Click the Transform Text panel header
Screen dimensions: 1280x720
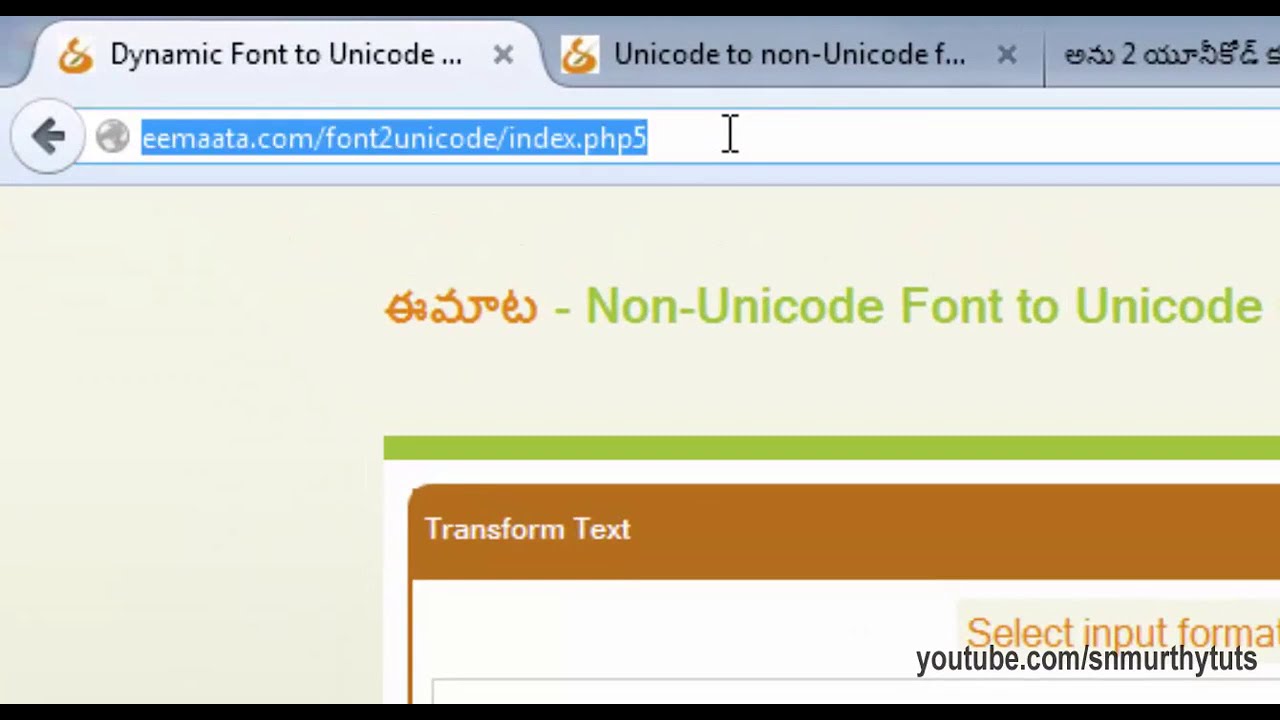click(x=844, y=531)
